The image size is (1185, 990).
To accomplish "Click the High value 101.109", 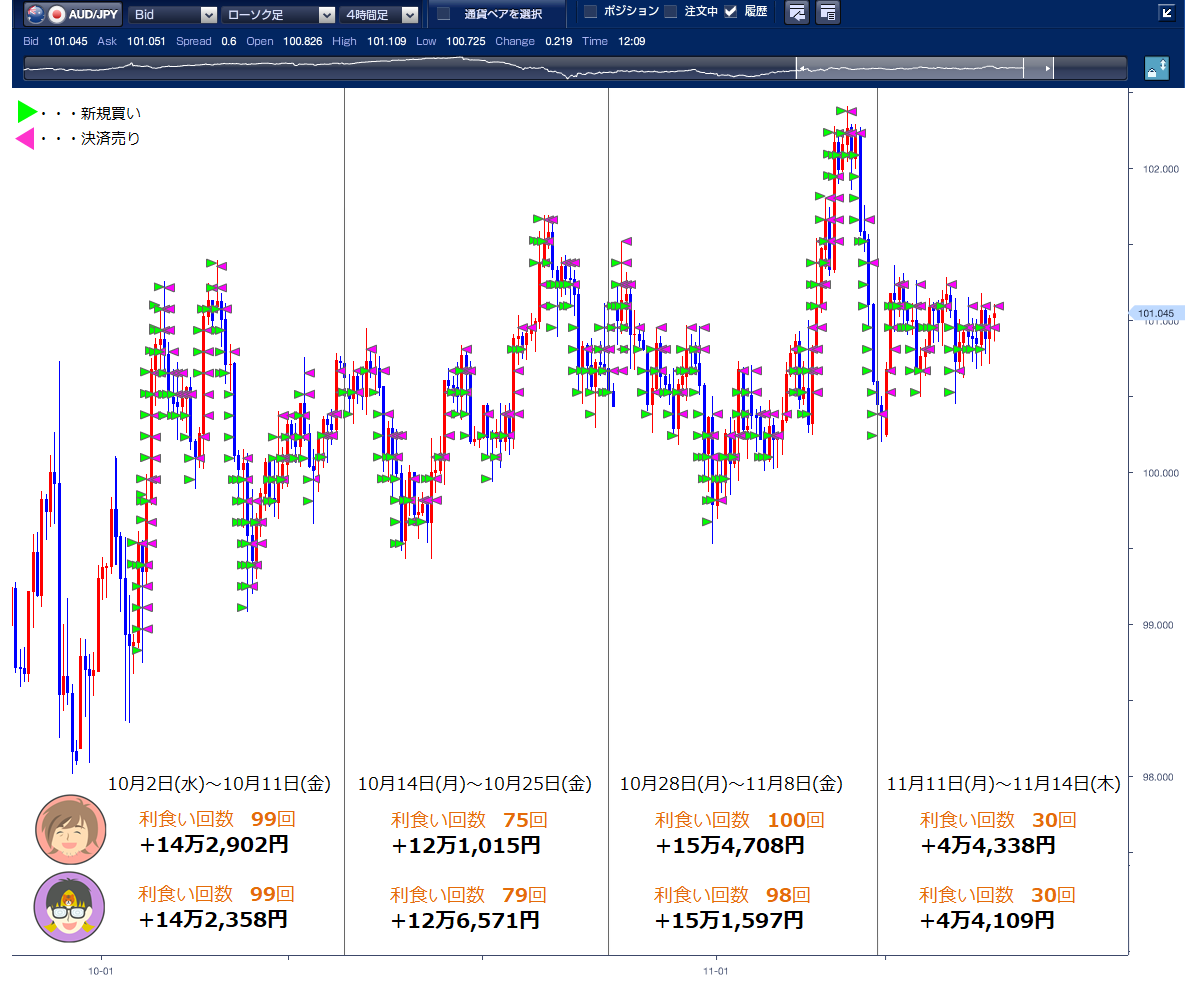I will click(x=386, y=42).
